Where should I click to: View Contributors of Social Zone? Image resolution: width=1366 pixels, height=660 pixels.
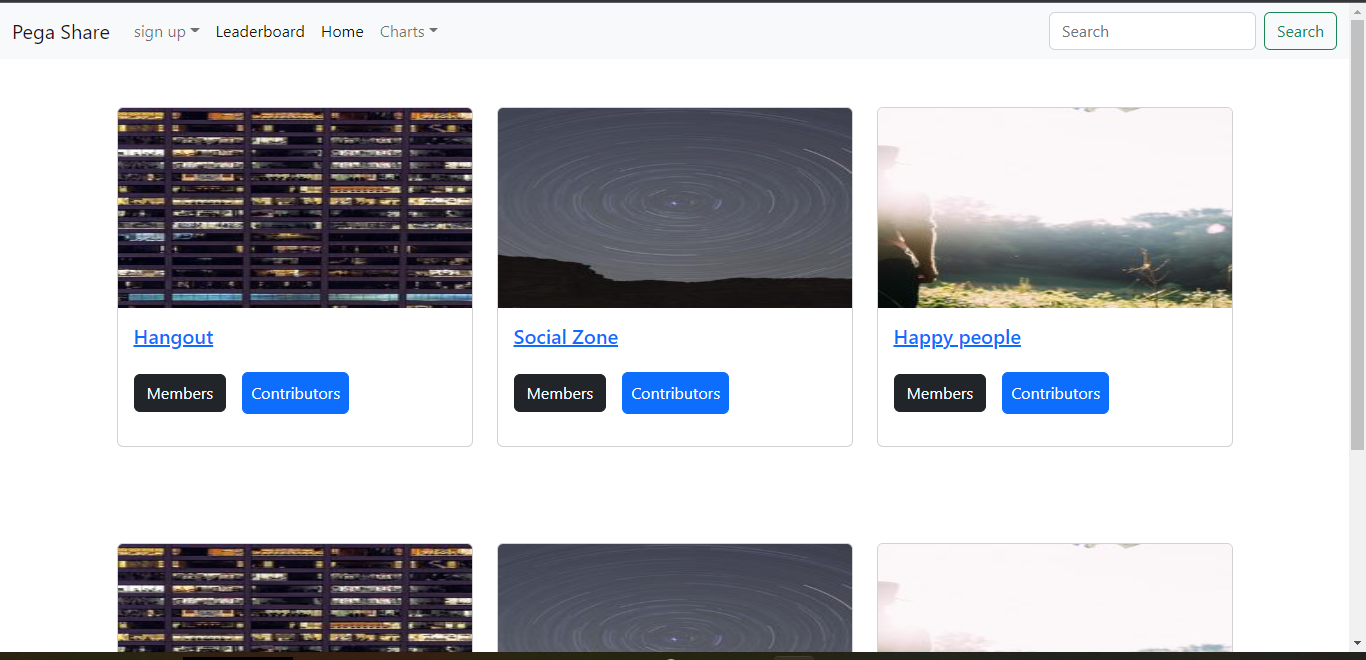click(675, 392)
